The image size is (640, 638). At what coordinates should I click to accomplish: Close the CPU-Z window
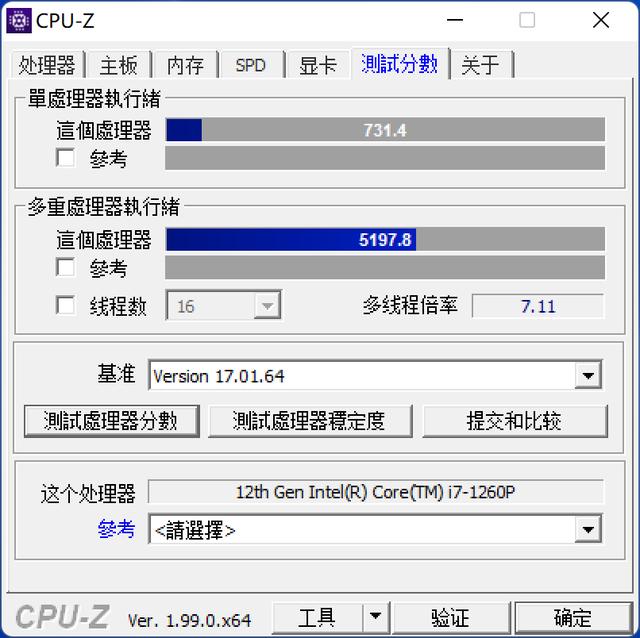[x=601, y=20]
